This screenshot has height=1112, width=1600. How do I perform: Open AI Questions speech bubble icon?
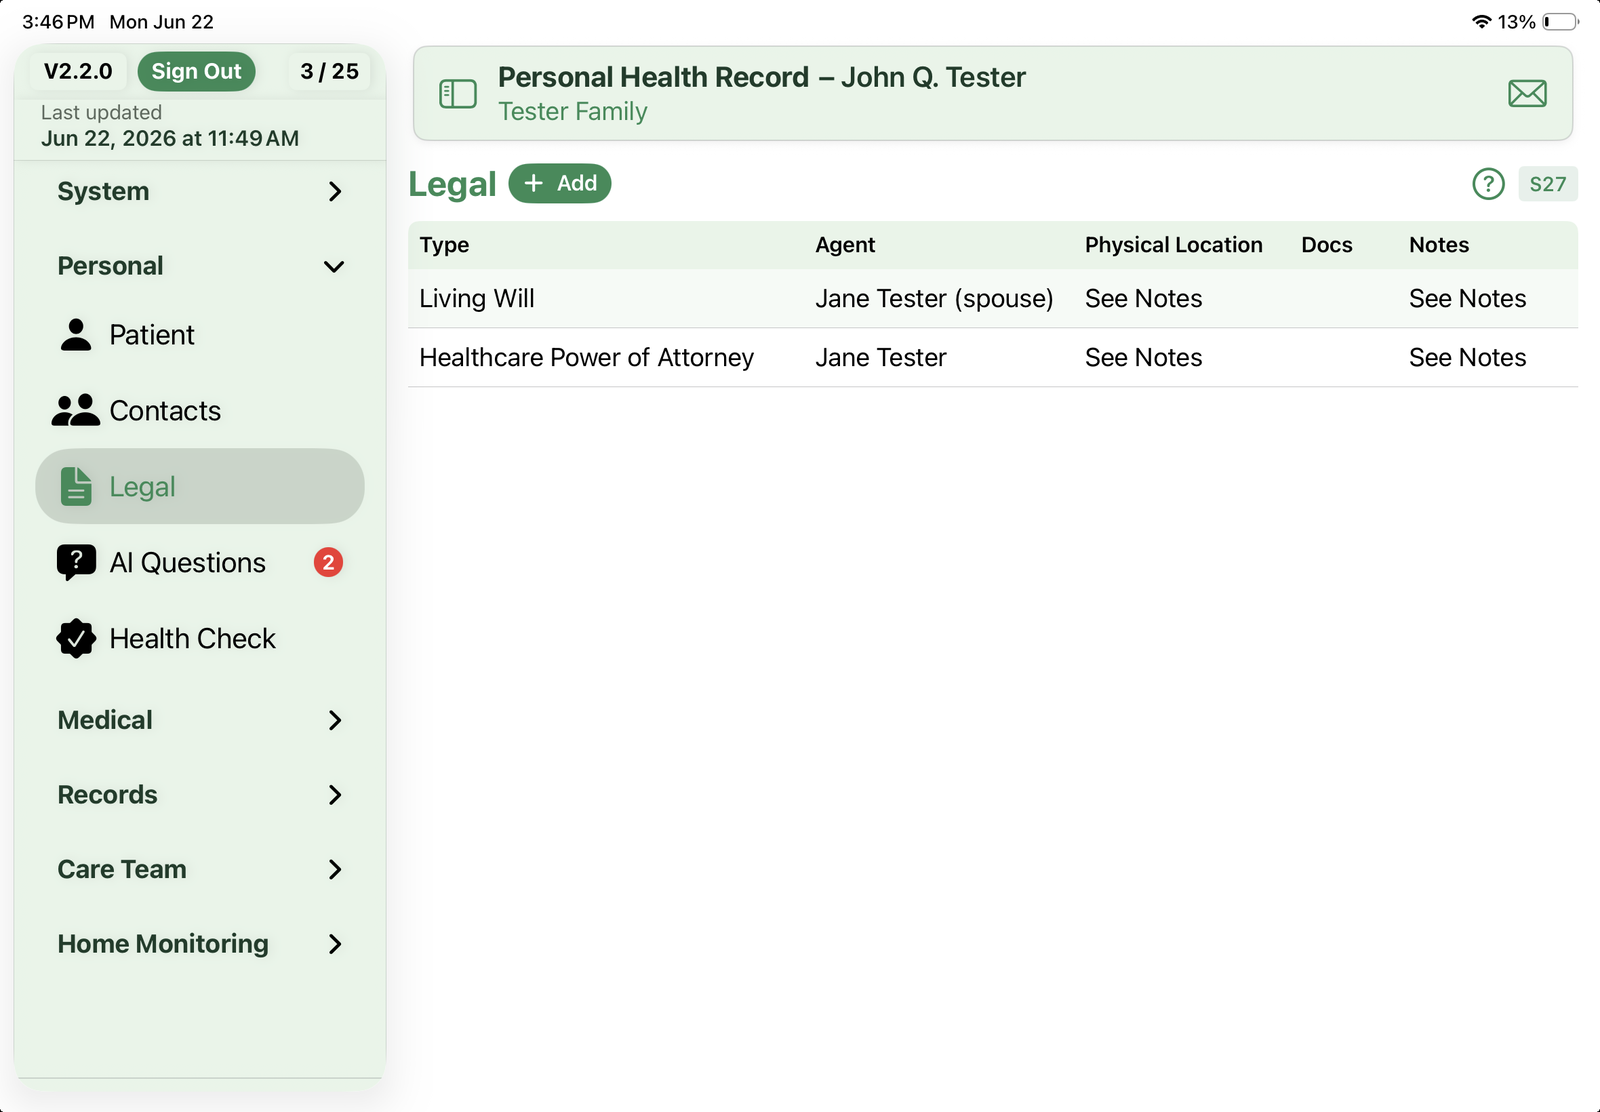click(x=76, y=563)
